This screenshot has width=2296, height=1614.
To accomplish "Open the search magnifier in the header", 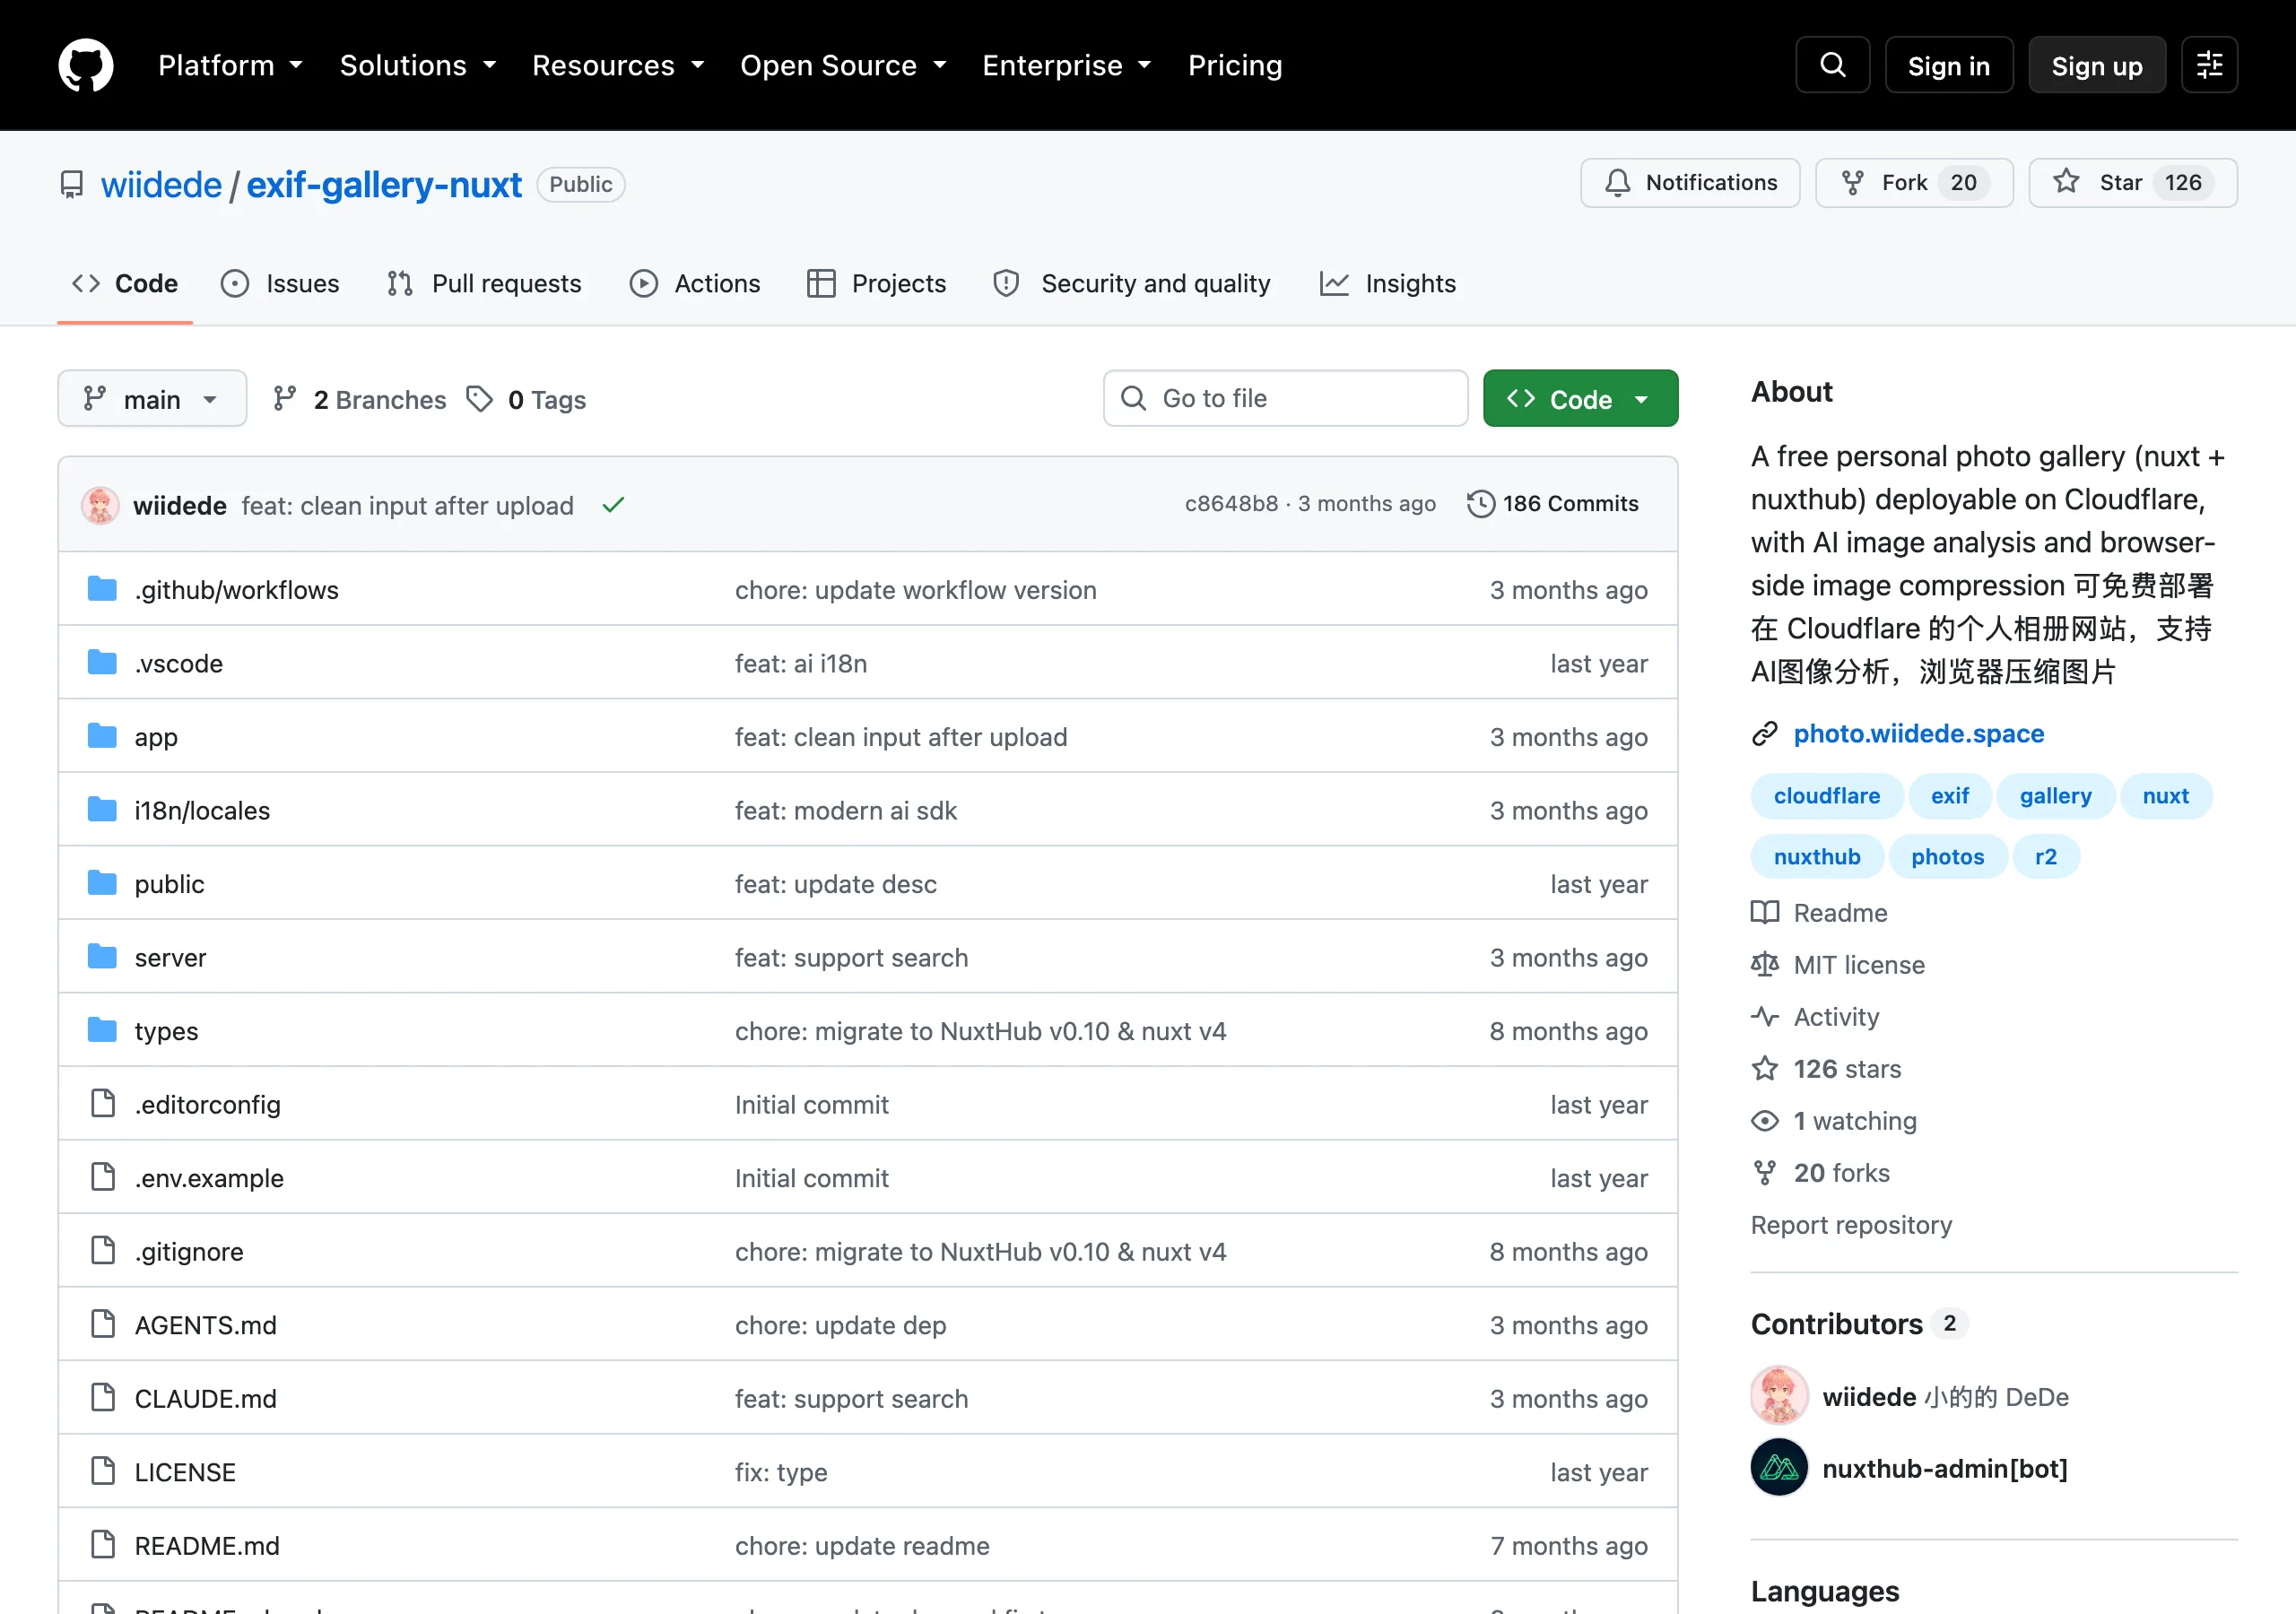I will 1832,65.
